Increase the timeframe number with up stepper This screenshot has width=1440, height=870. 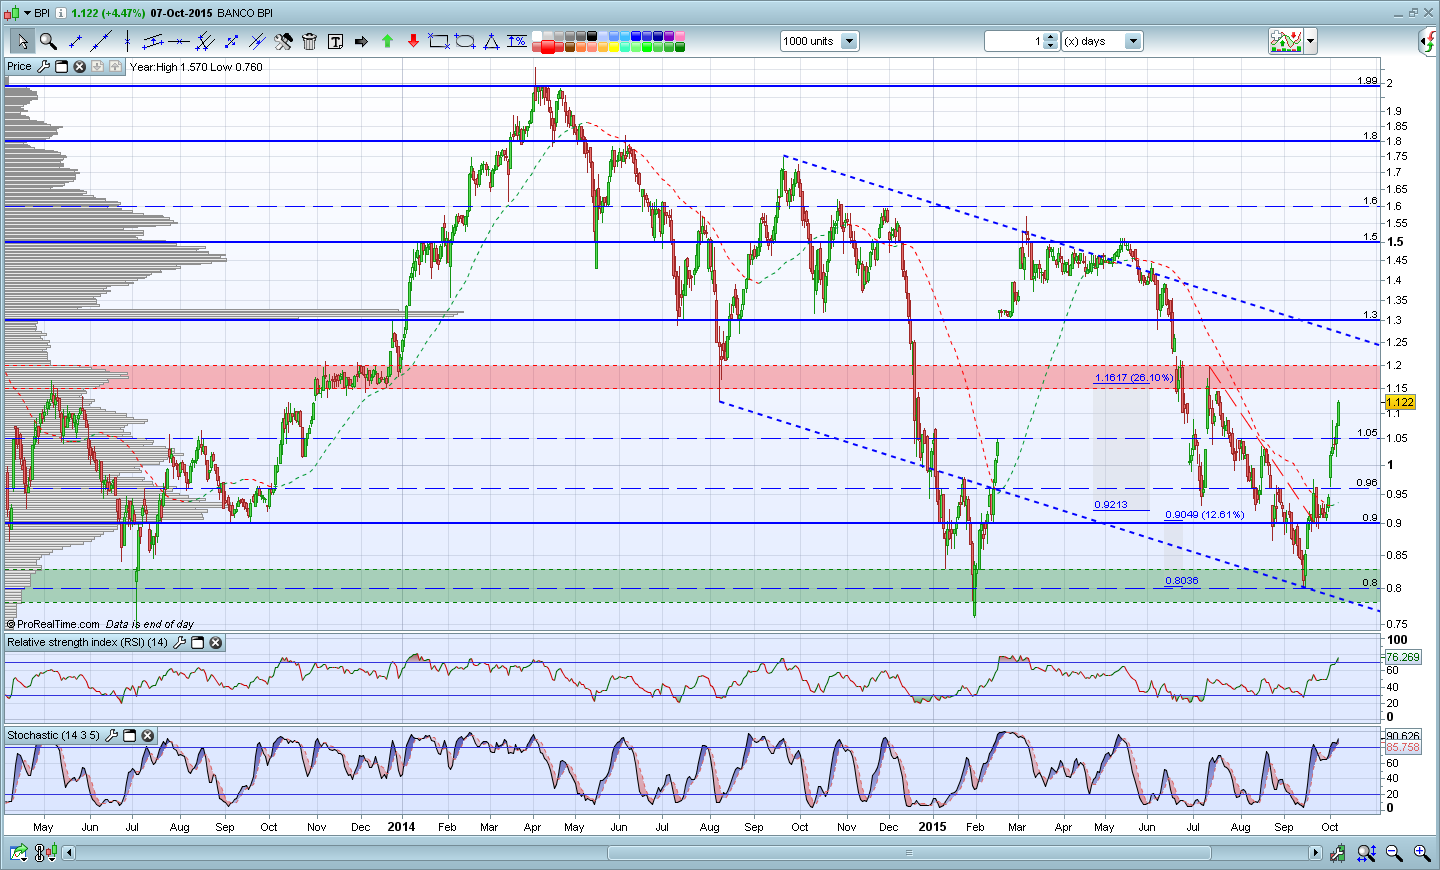tap(1051, 37)
